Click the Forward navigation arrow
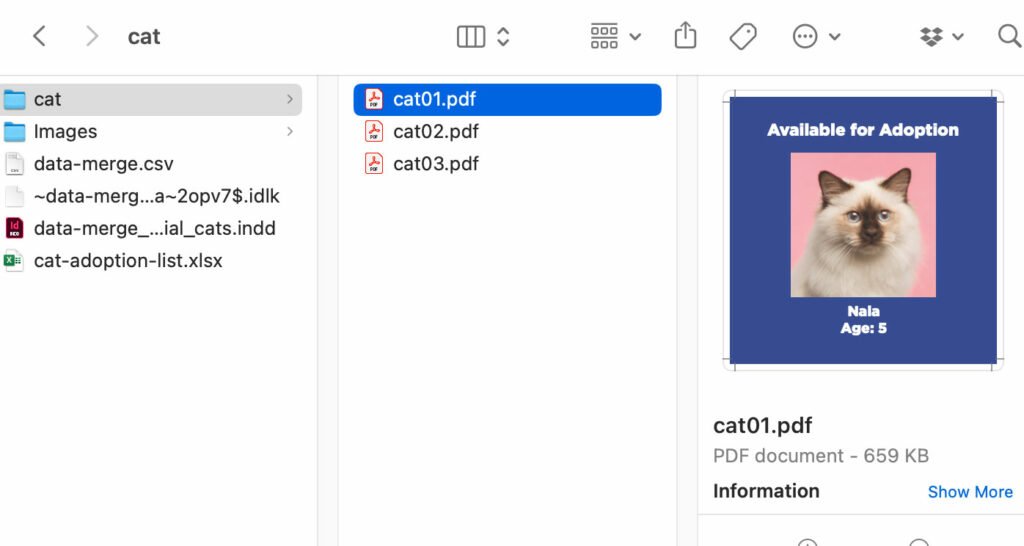1024x546 pixels. [92, 37]
